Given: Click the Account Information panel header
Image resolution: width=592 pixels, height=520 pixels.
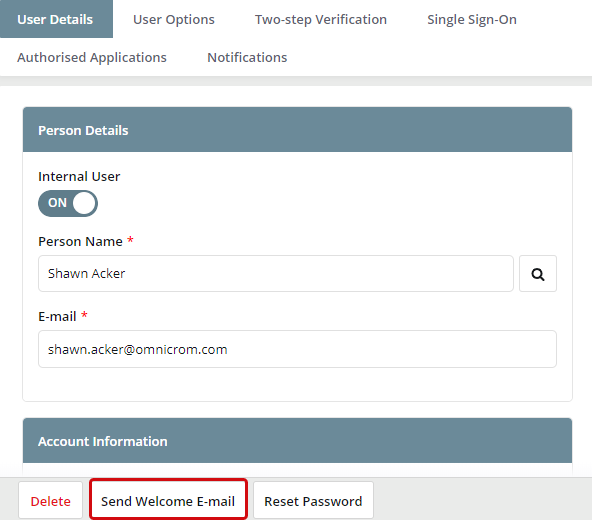Looking at the screenshot, I should coord(297,440).
